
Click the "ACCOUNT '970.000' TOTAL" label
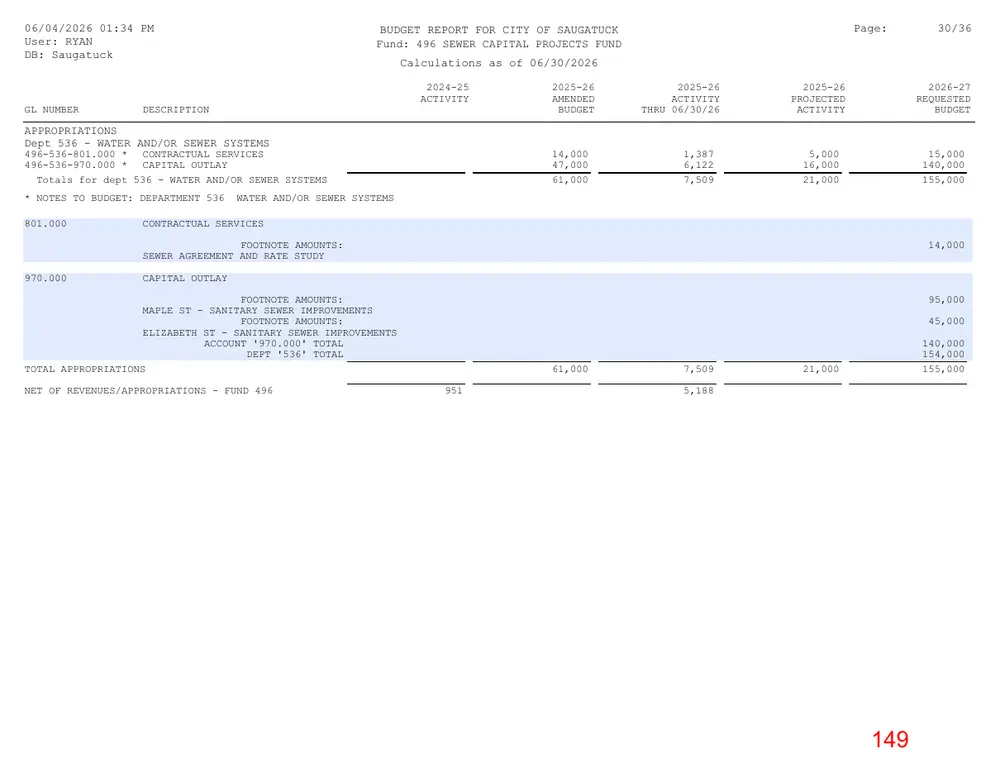click(x=274, y=344)
